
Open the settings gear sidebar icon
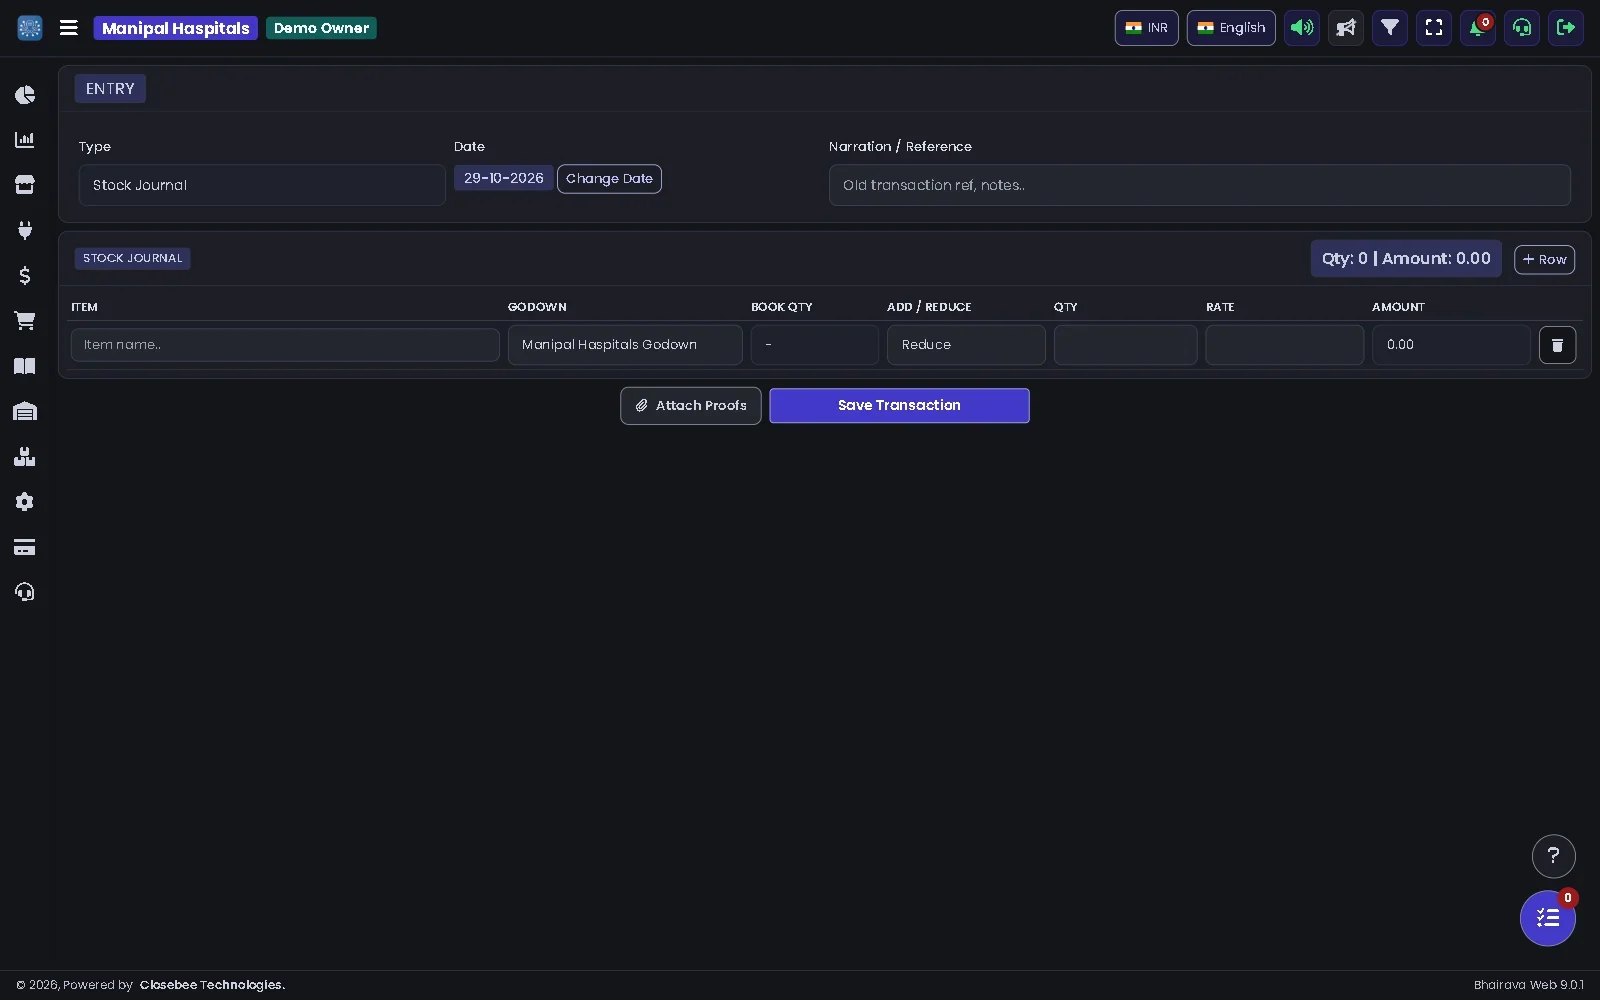pos(25,502)
